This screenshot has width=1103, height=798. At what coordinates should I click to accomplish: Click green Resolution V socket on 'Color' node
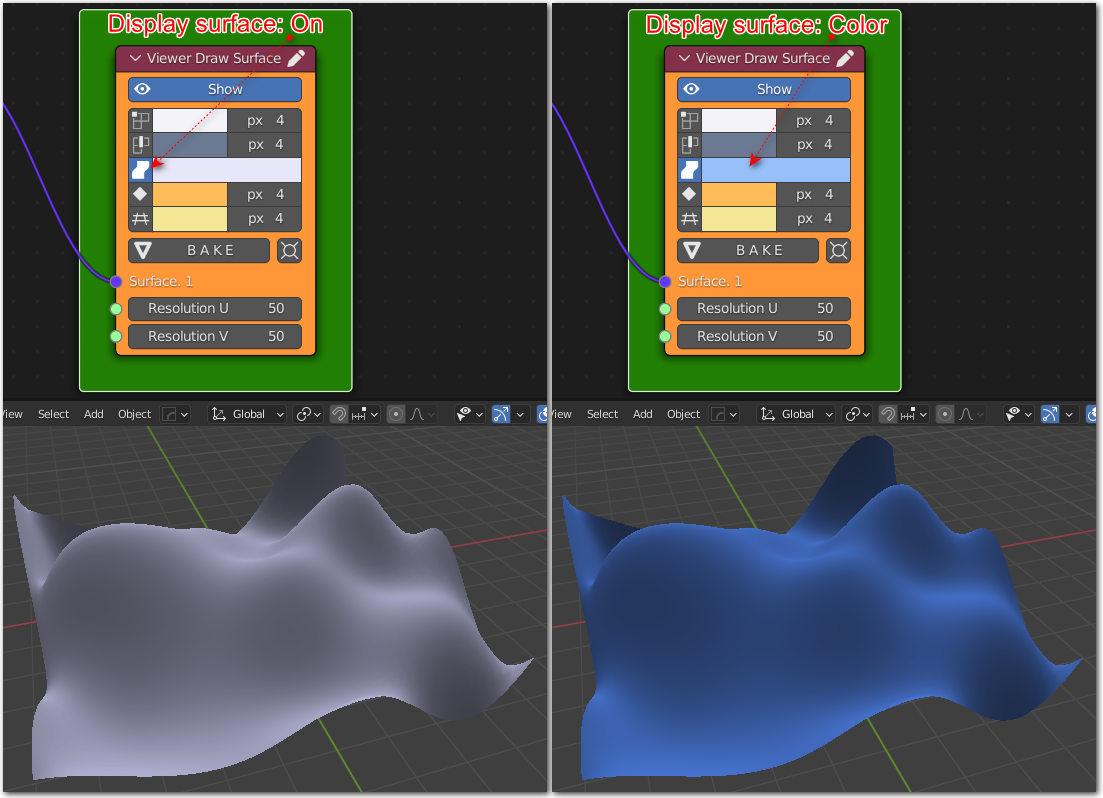665,336
